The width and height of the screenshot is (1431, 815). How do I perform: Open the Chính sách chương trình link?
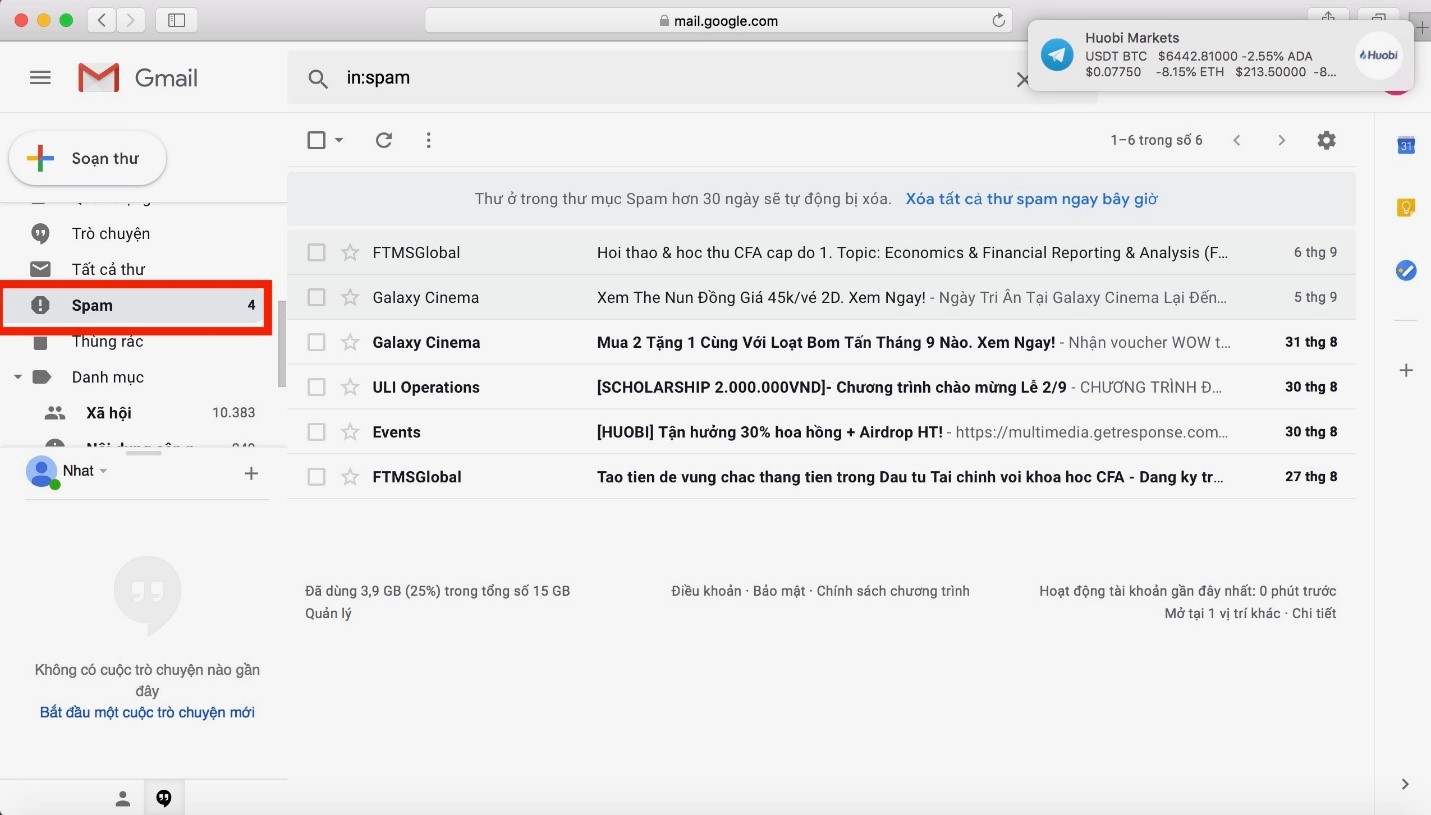pyautogui.click(x=893, y=591)
